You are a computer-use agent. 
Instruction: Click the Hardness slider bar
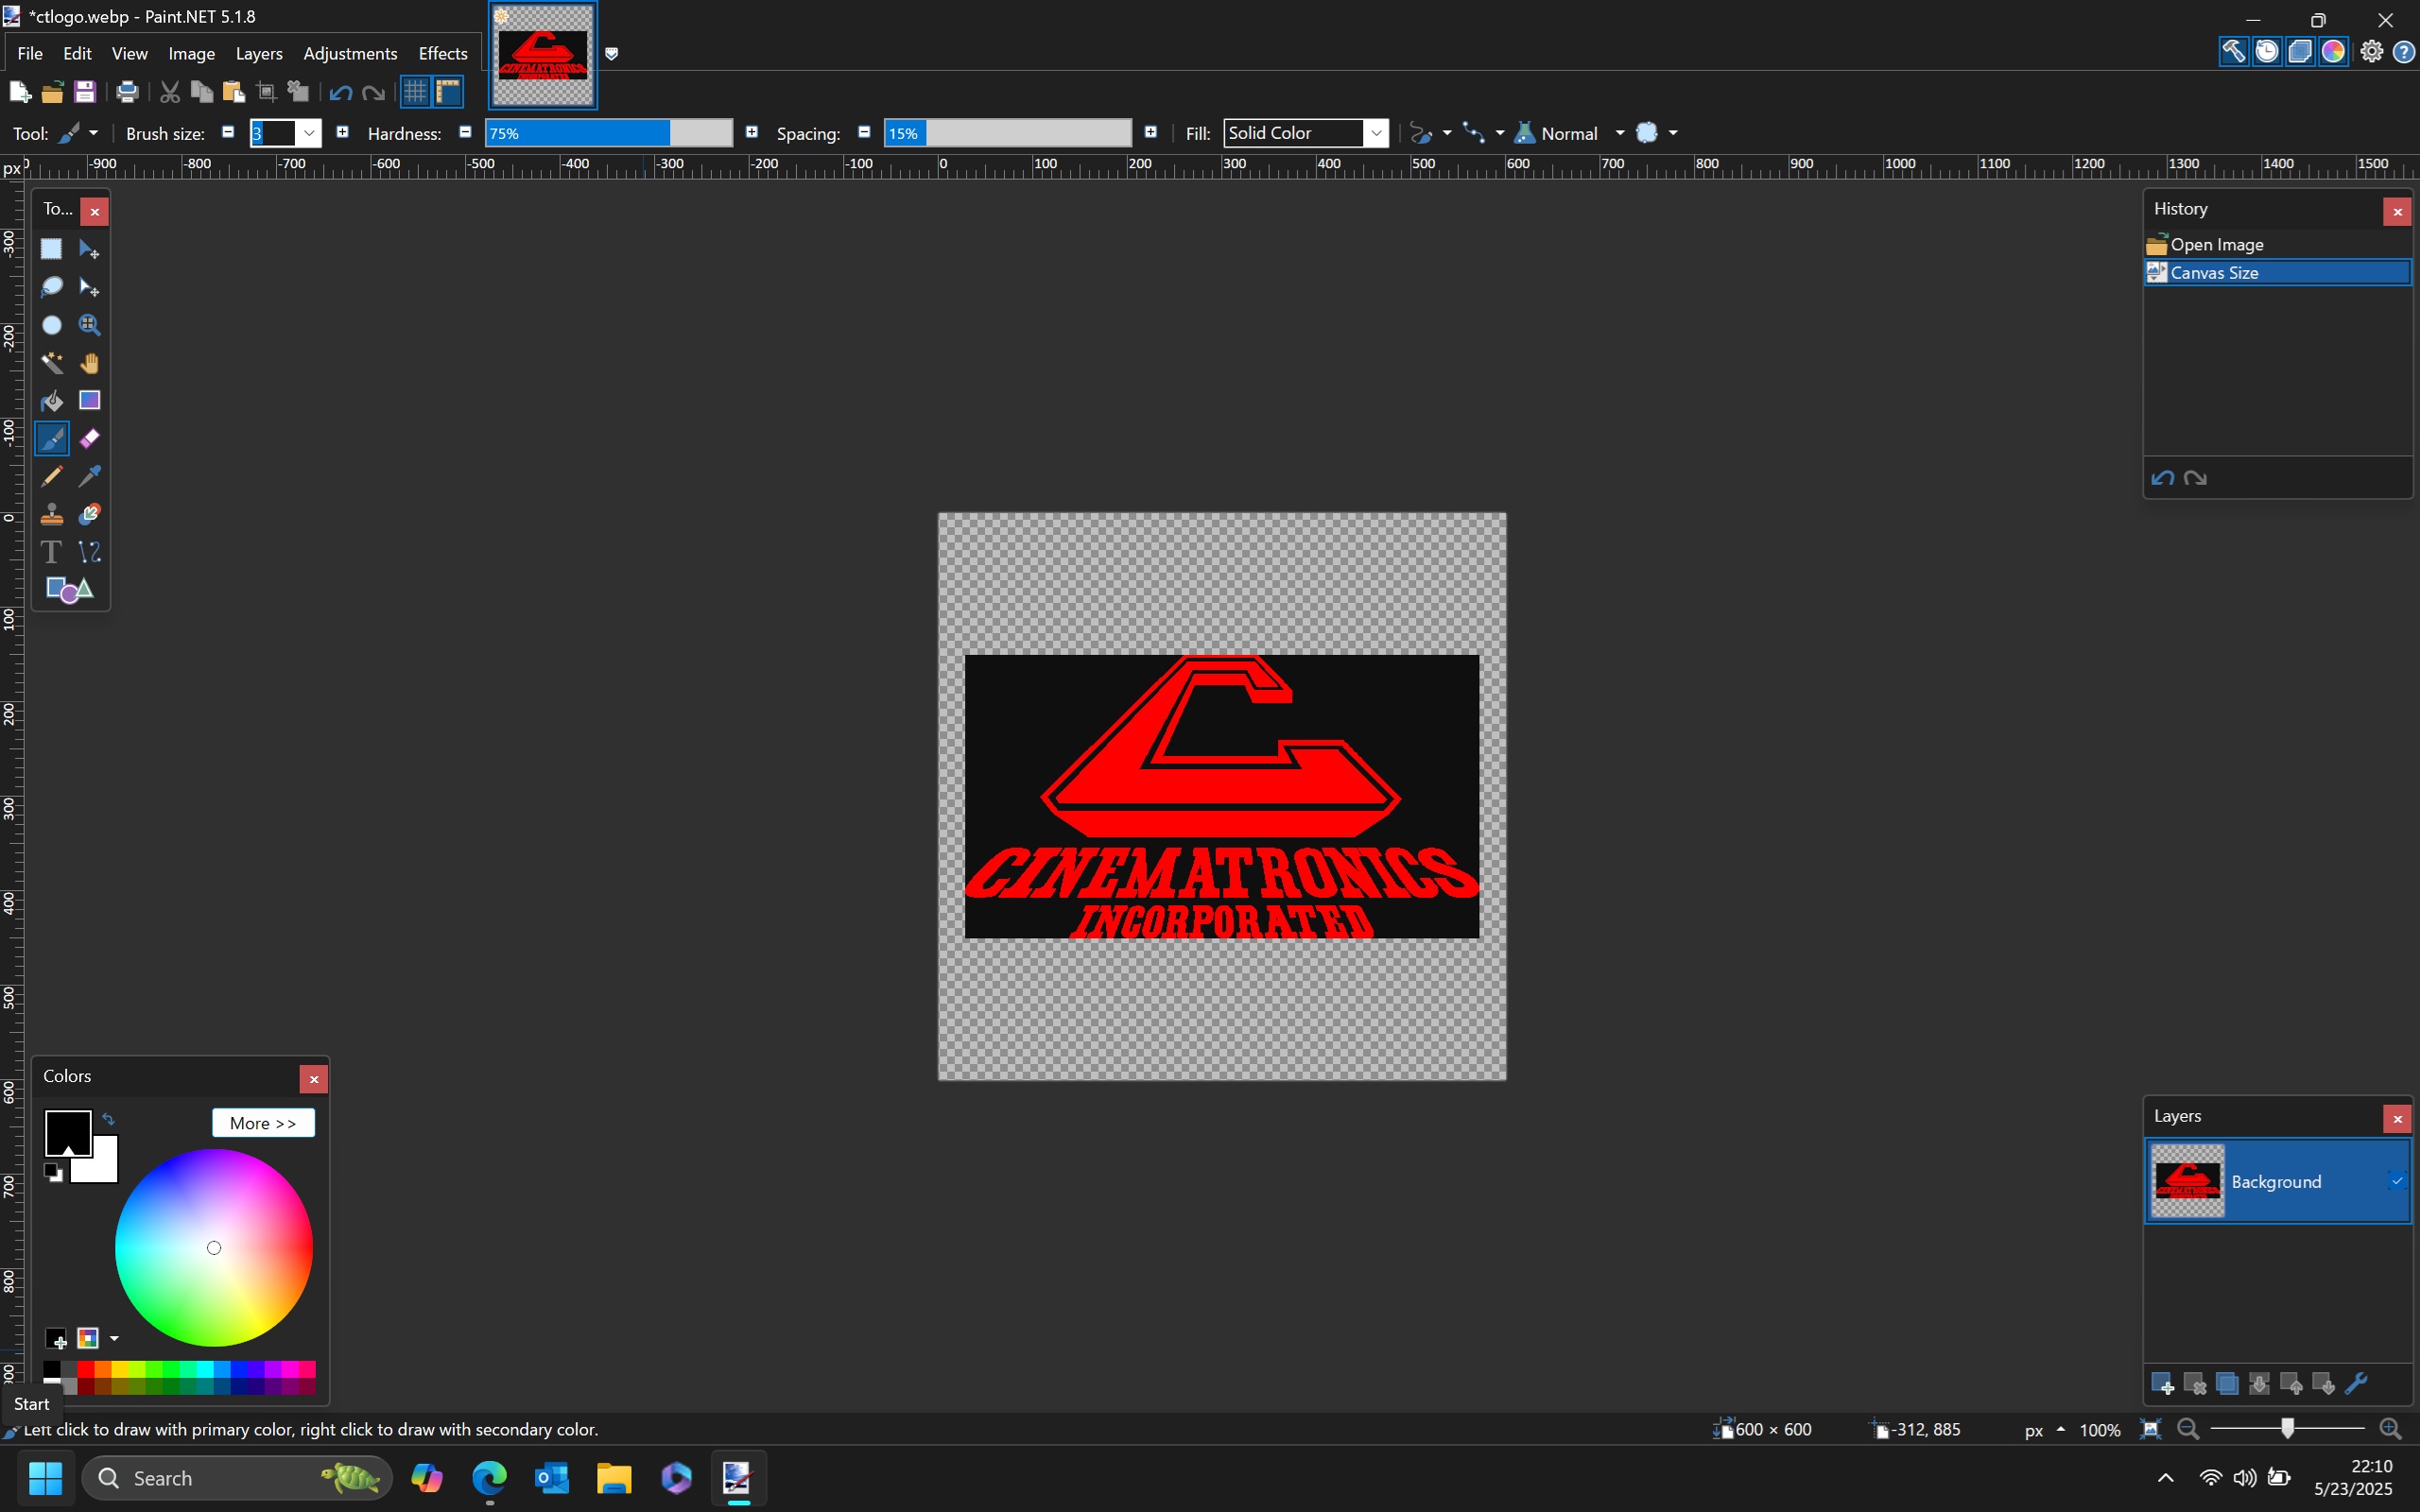pyautogui.click(x=608, y=133)
